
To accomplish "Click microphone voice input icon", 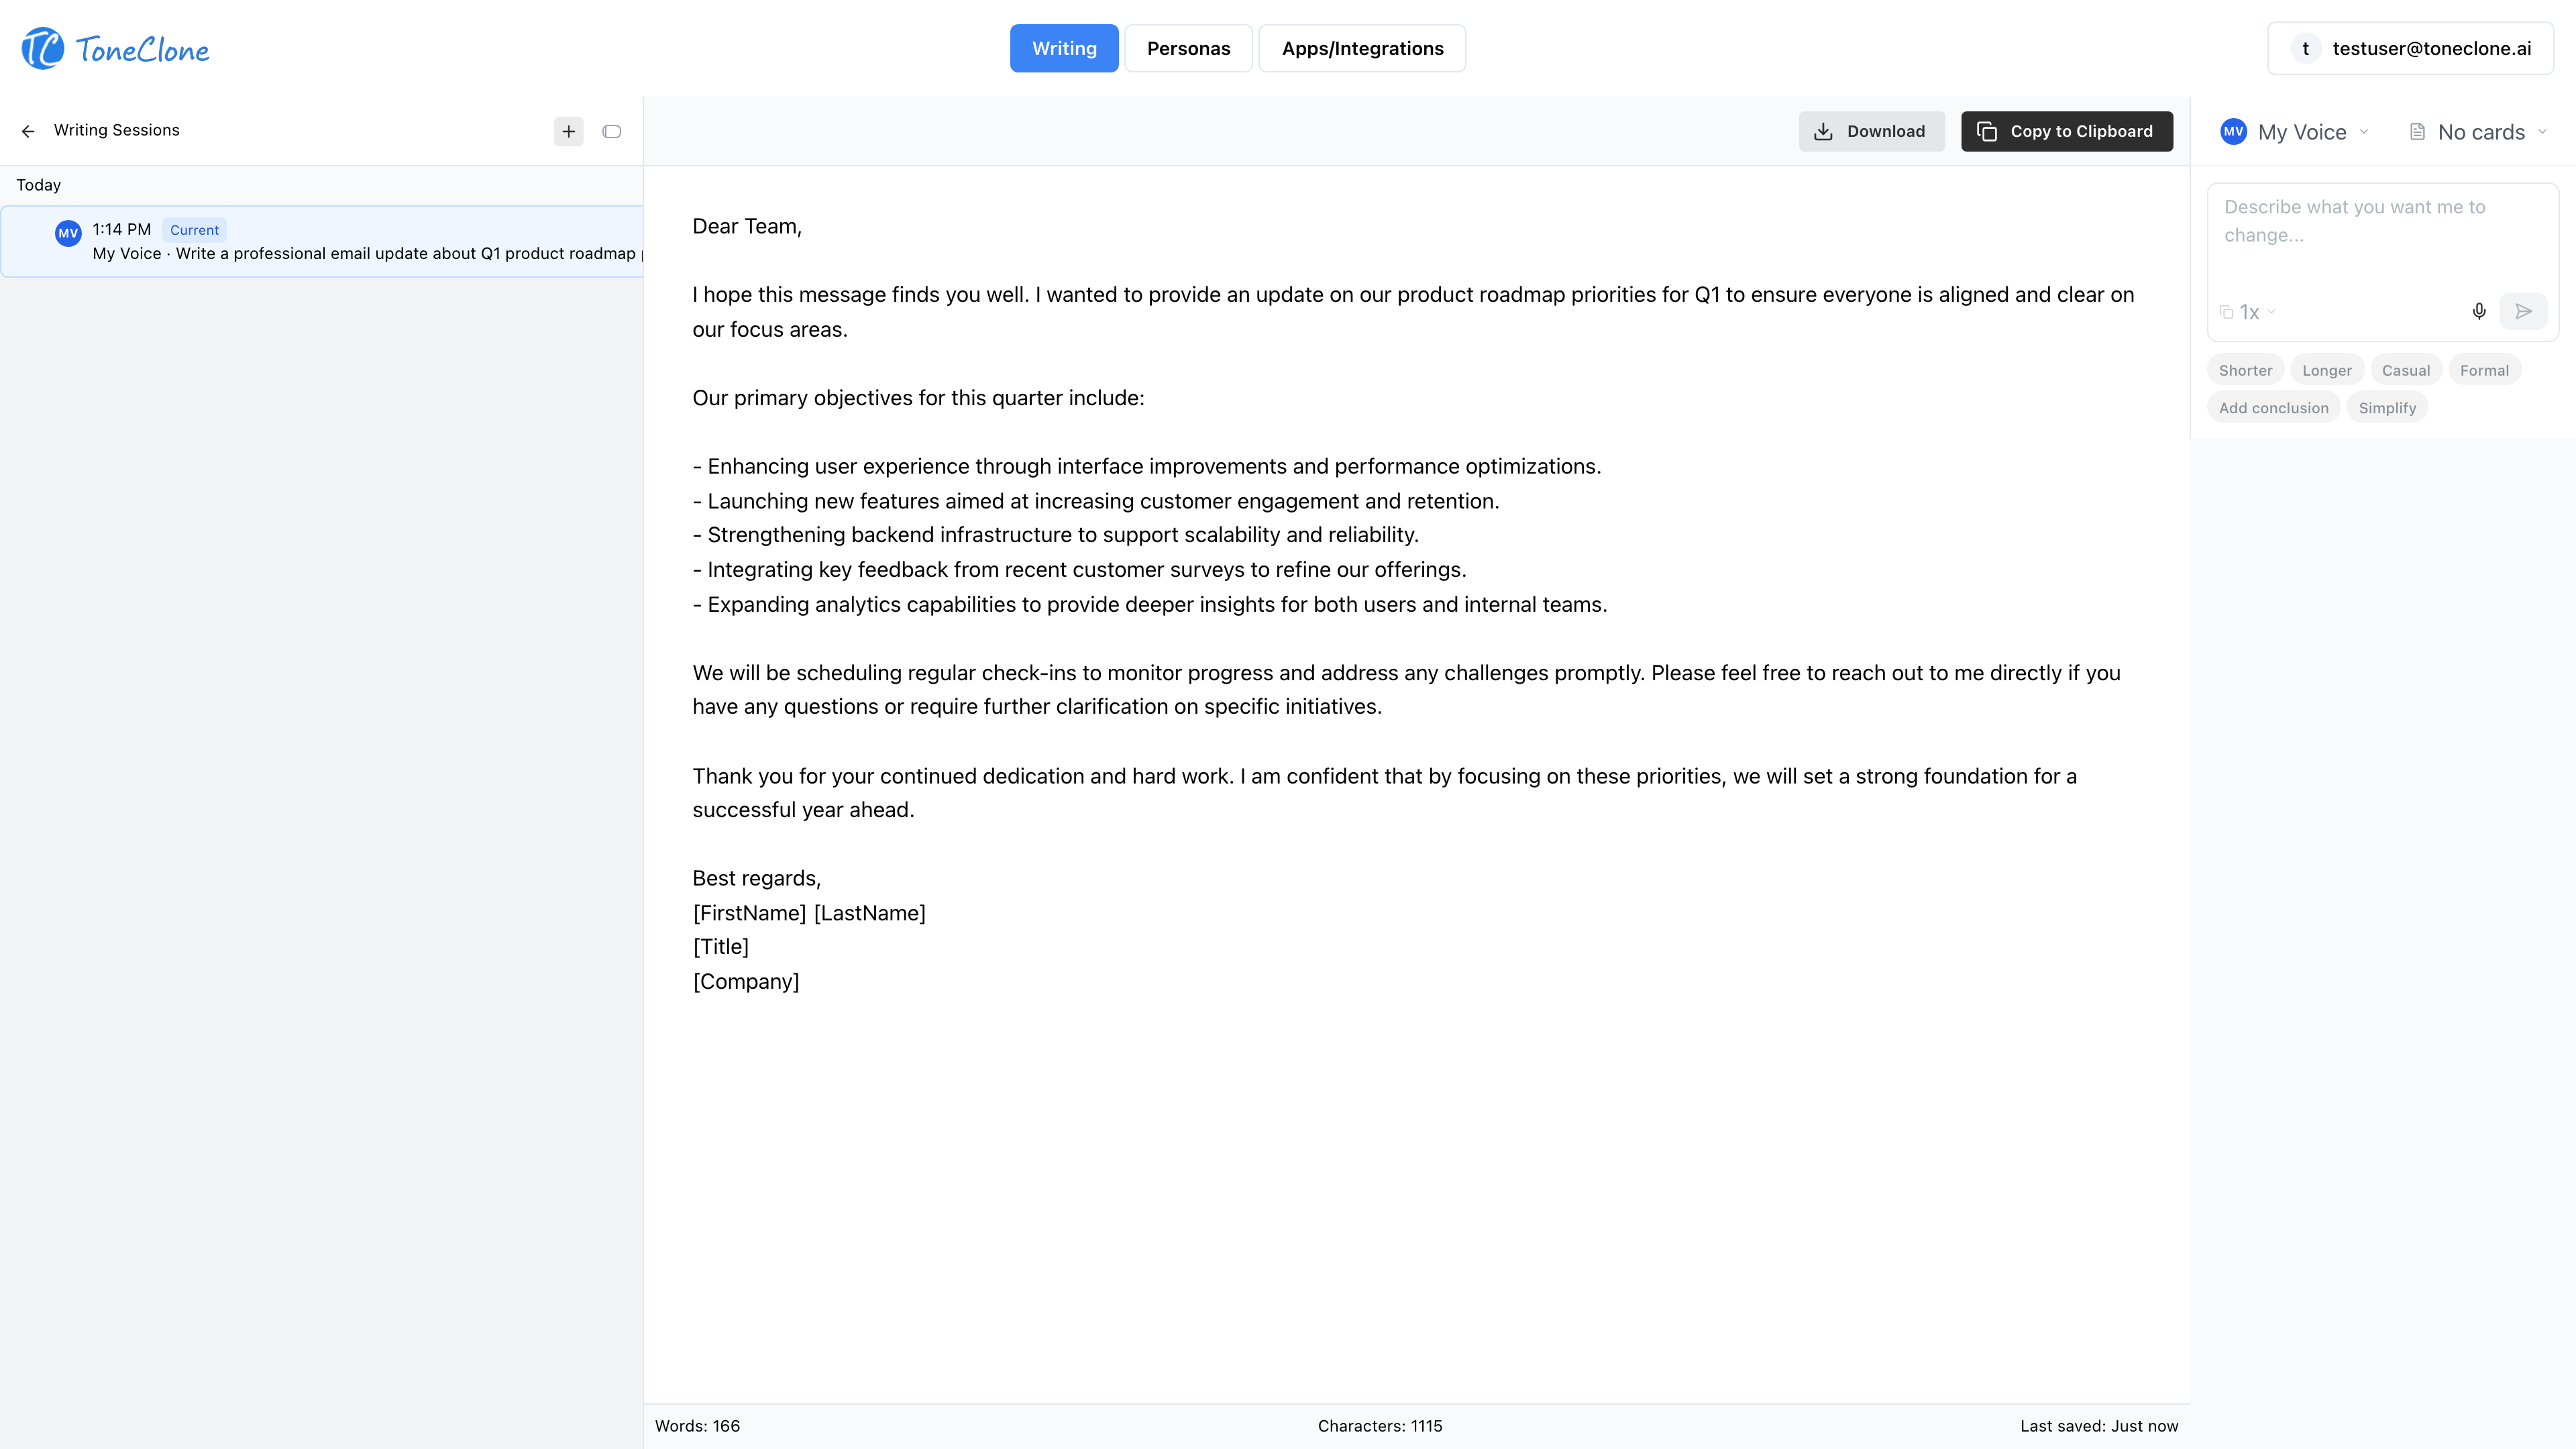I will click(2479, 311).
